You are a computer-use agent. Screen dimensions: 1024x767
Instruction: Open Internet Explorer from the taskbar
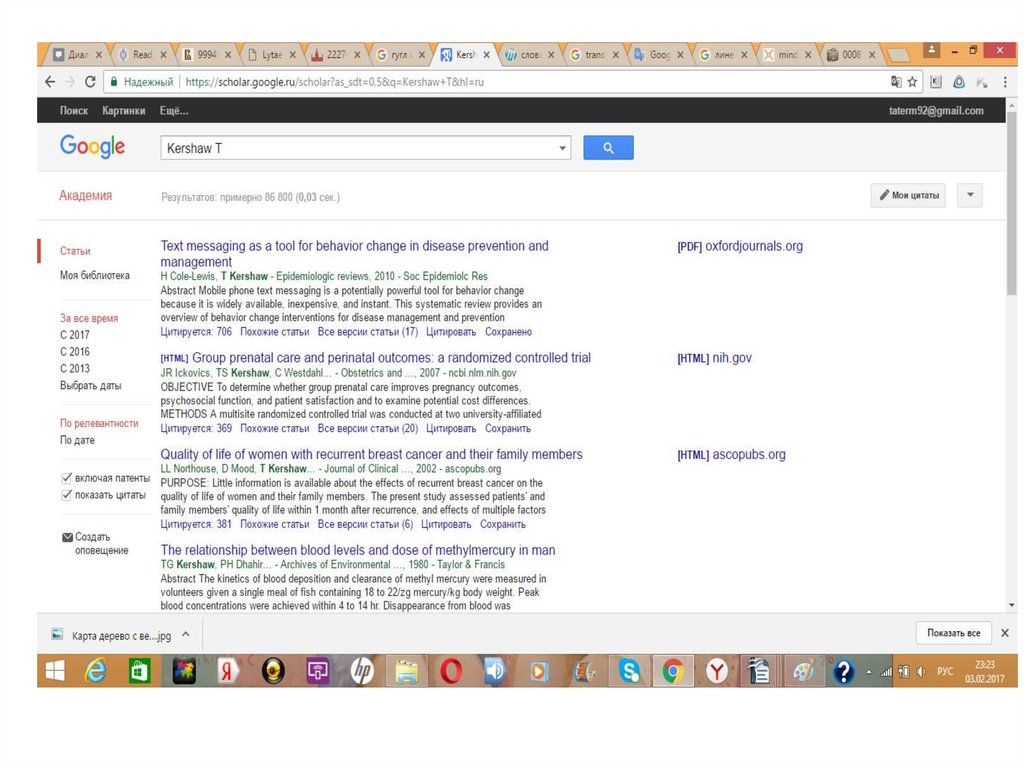(x=96, y=672)
